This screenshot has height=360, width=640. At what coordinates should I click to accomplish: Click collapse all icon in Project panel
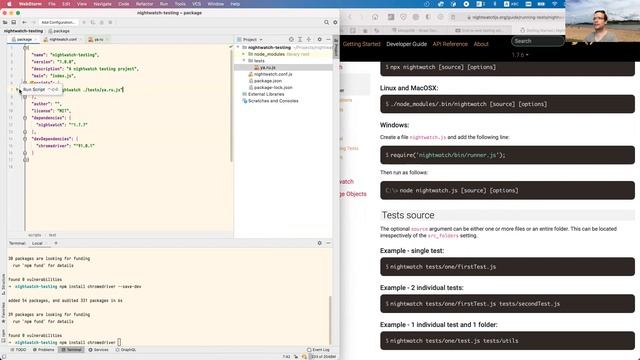coord(309,40)
